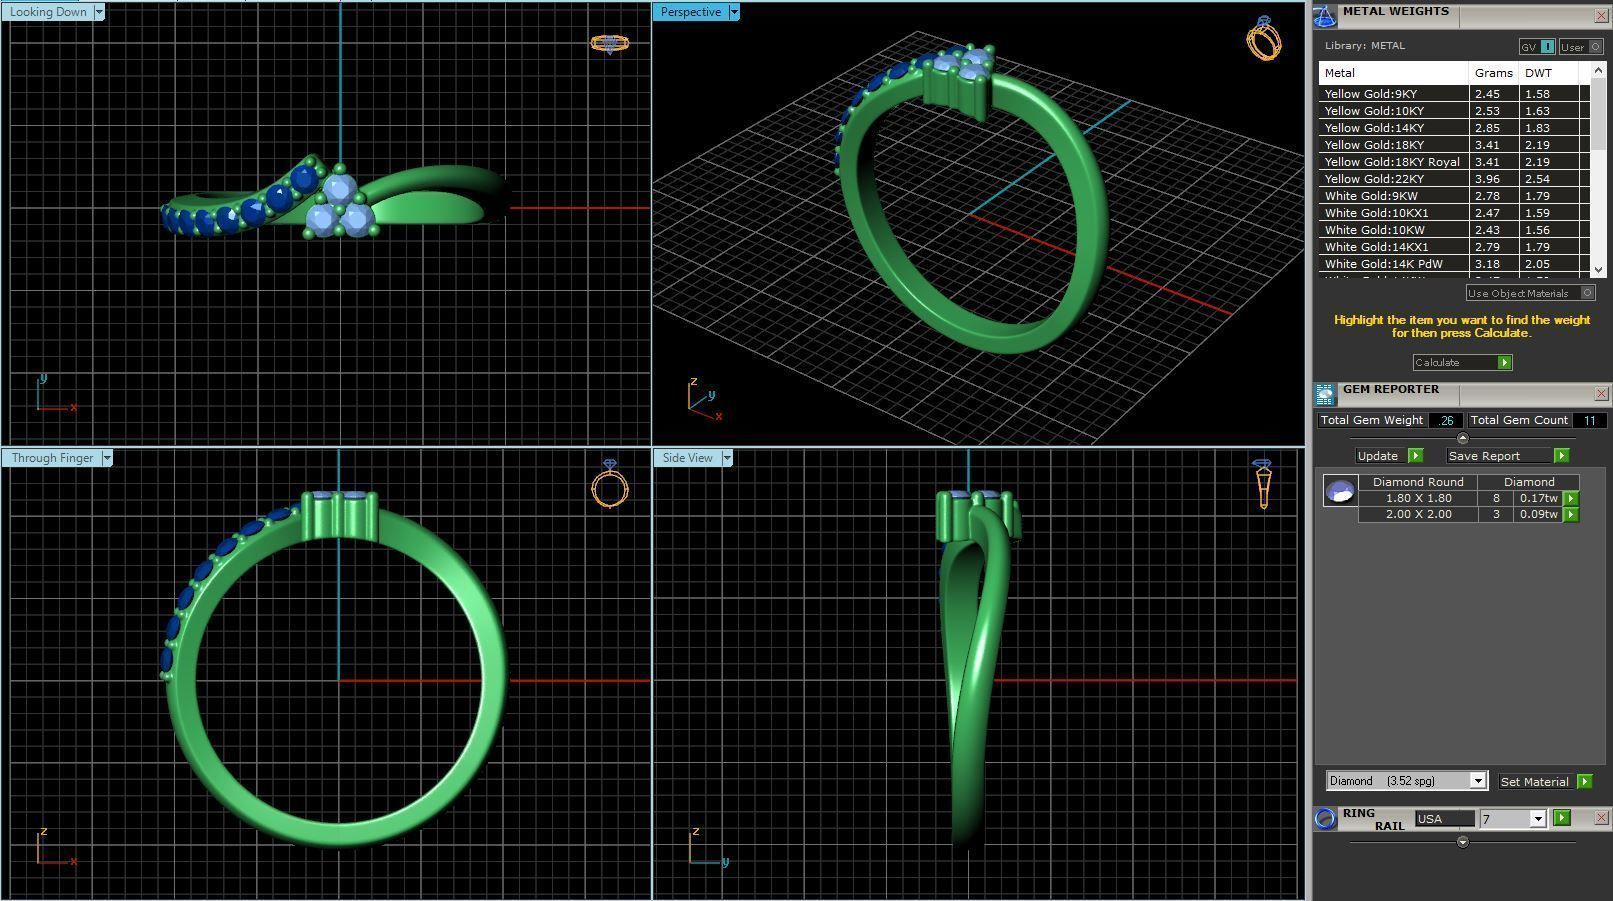Image resolution: width=1613 pixels, height=901 pixels.
Task: Click the Looking Down viewport label
Action: [48, 12]
